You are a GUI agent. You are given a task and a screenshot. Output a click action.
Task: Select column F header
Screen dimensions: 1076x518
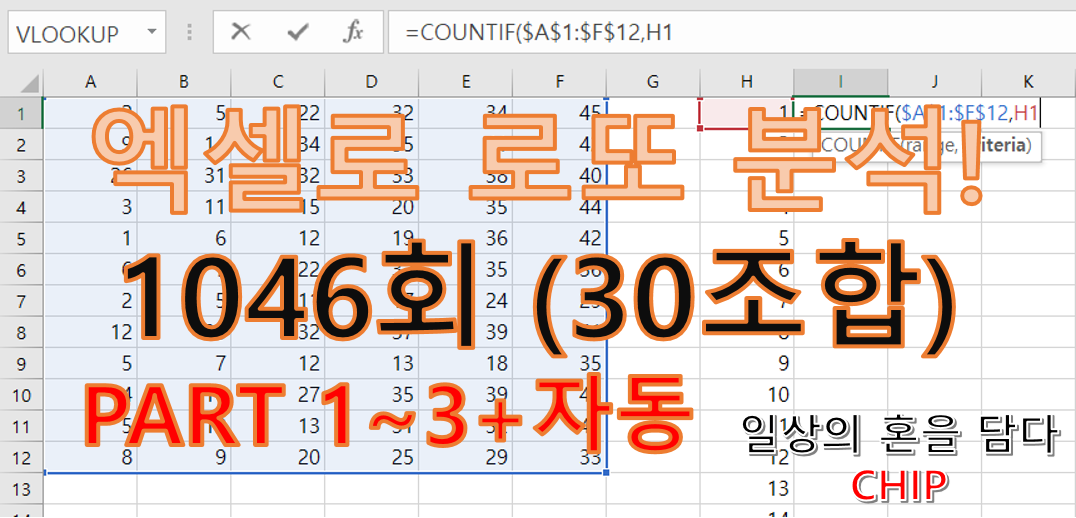(x=559, y=82)
